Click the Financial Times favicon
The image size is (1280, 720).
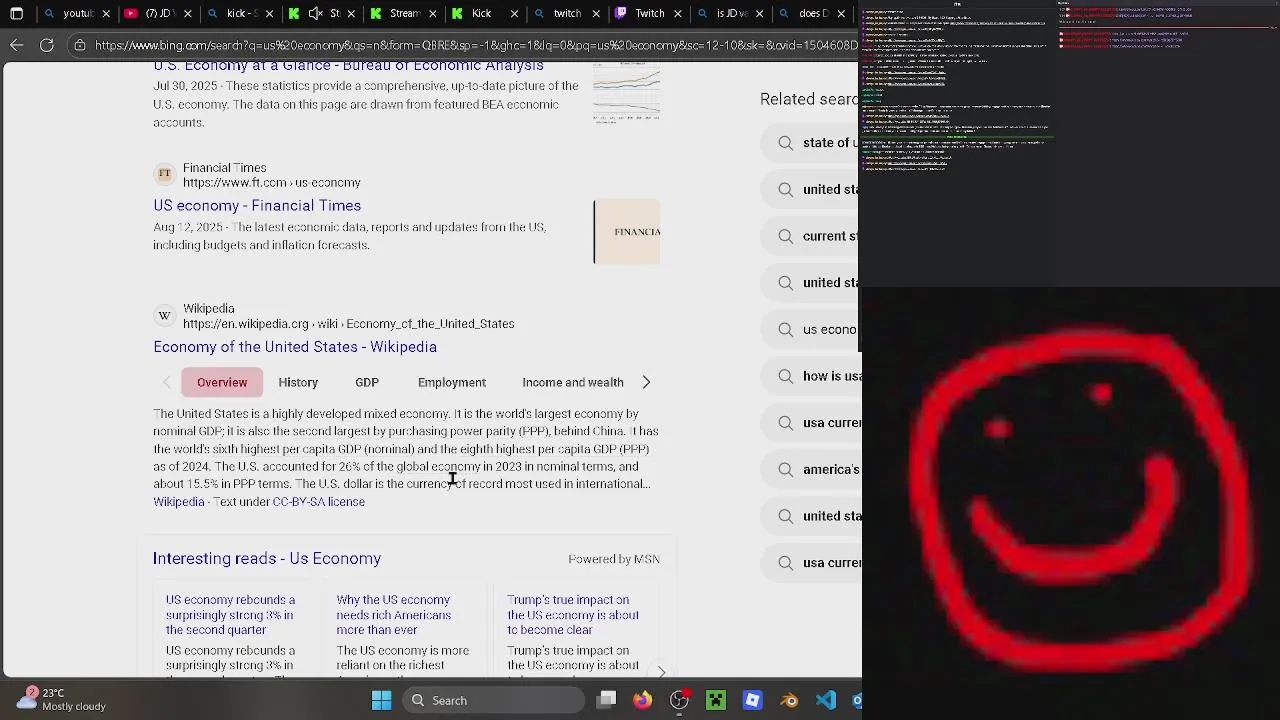pos(164,174)
